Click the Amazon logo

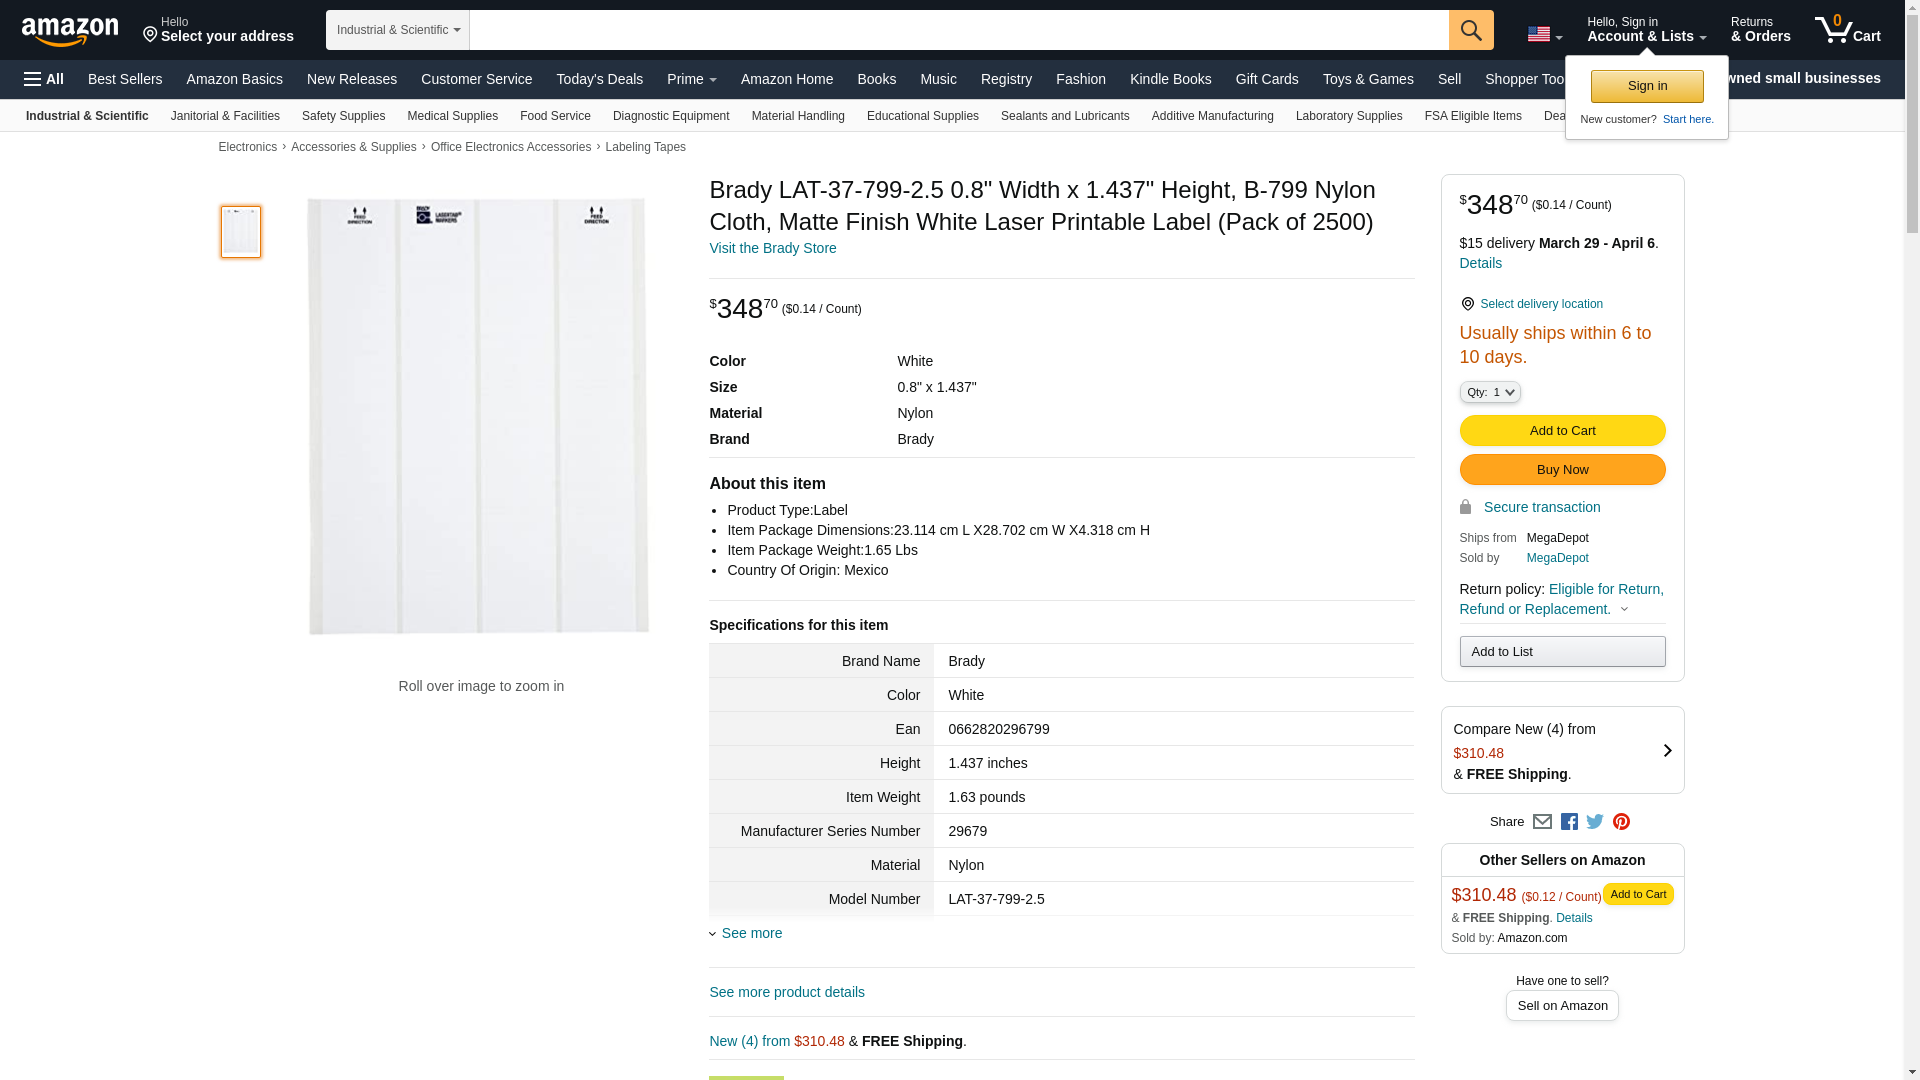click(x=70, y=31)
